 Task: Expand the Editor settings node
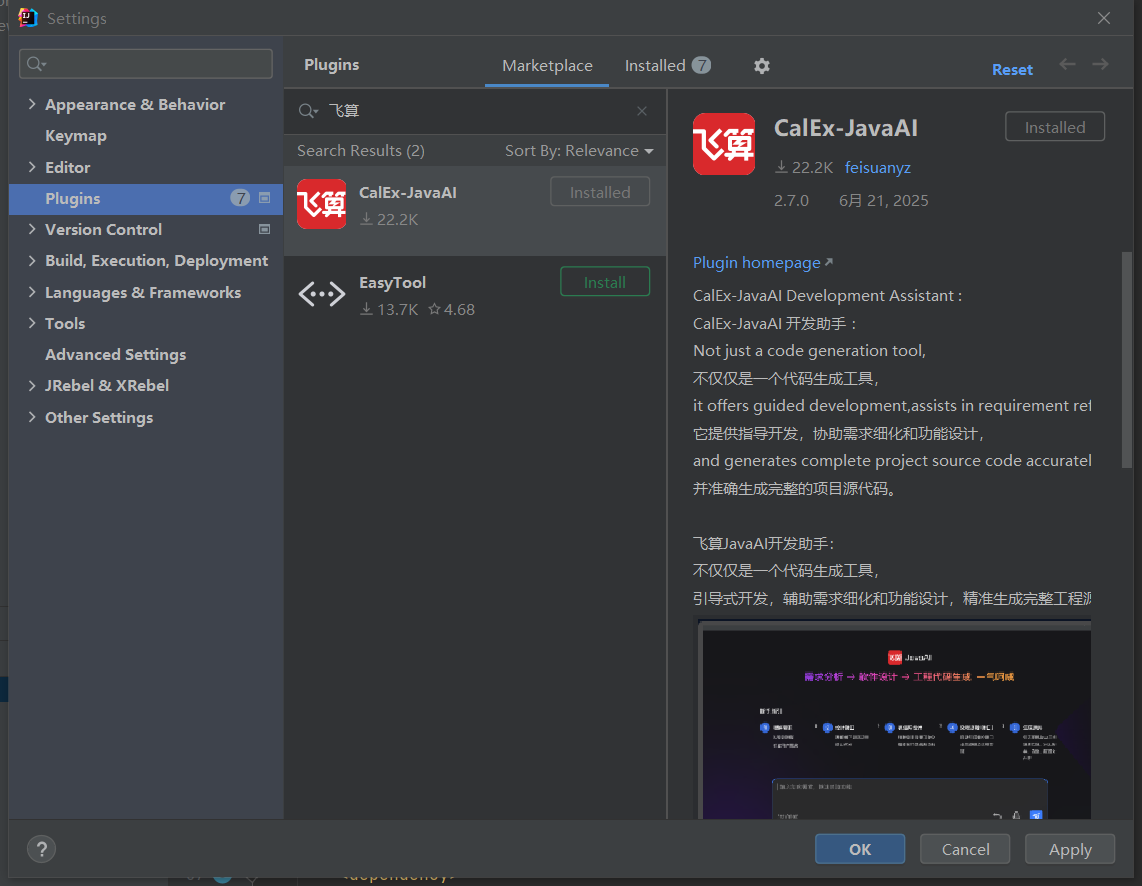pyautogui.click(x=32, y=167)
